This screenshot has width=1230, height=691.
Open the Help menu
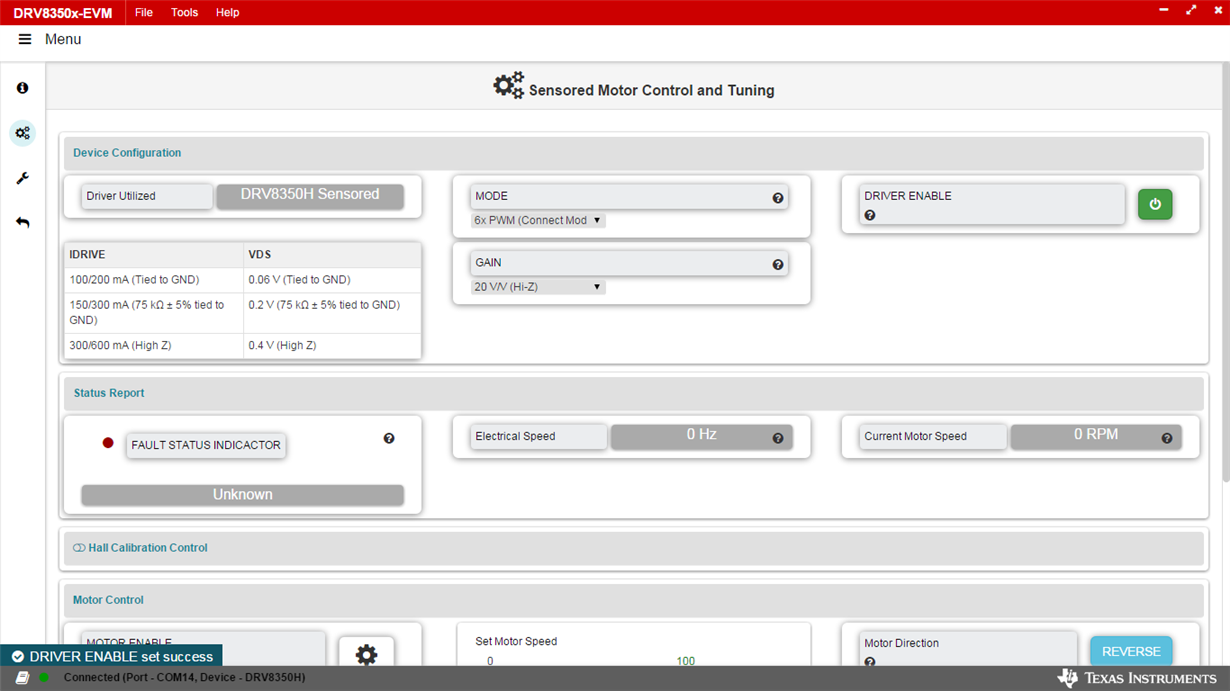pos(228,12)
